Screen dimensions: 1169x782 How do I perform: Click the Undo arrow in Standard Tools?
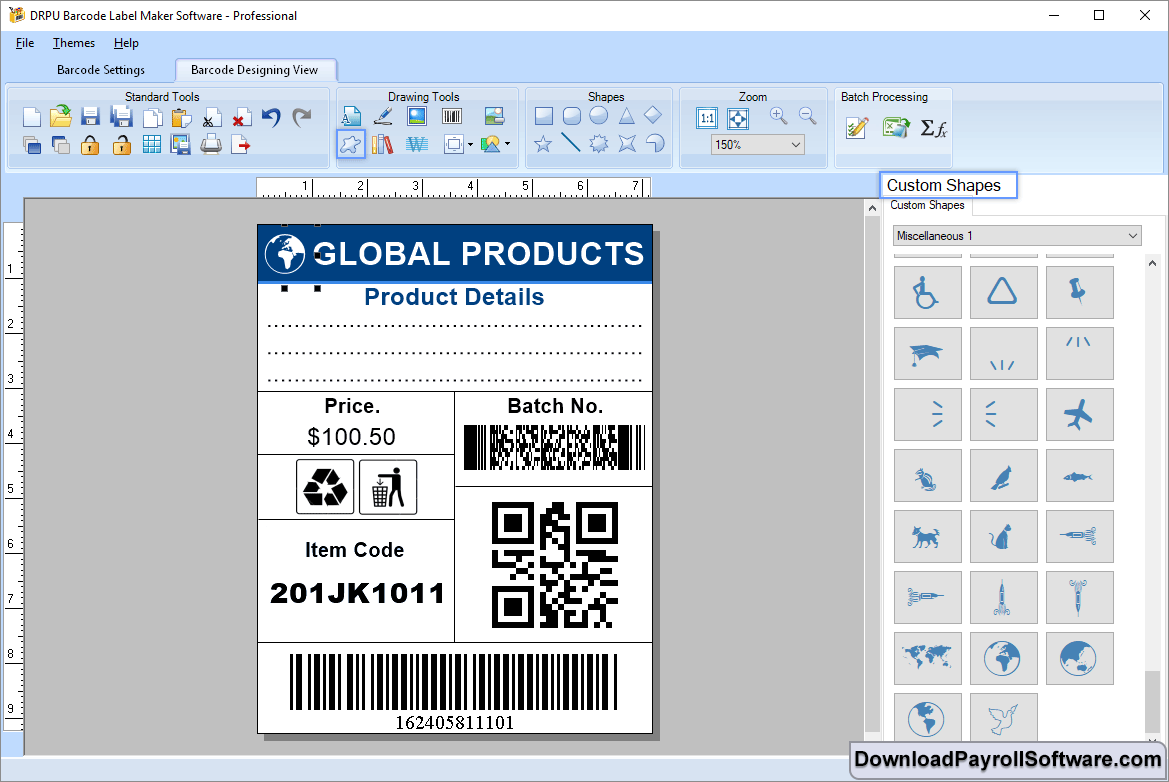[271, 118]
